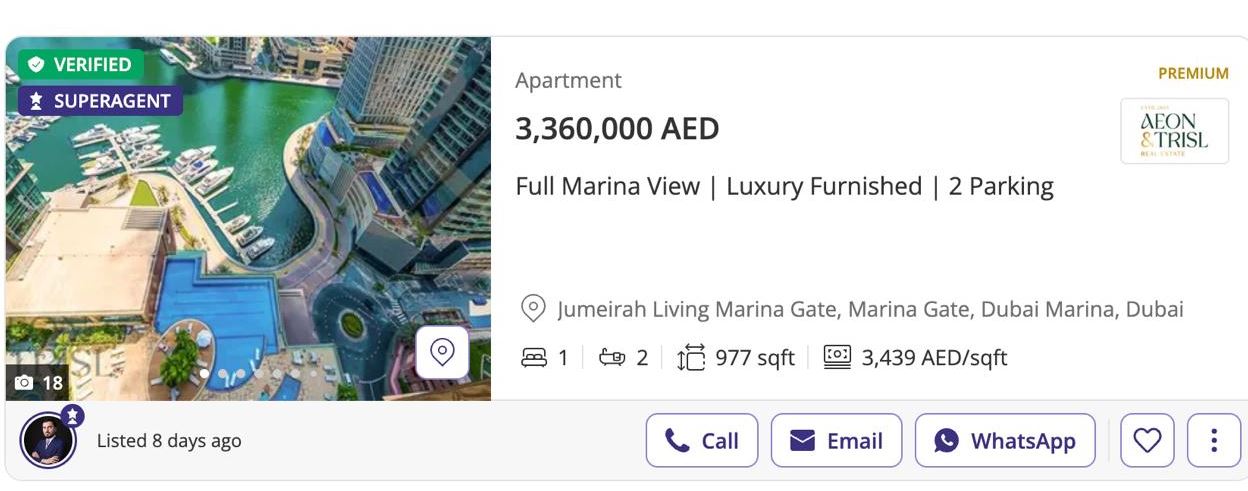Click the 3,360,000 AED price
The image size is (1248, 491).
click(x=616, y=129)
